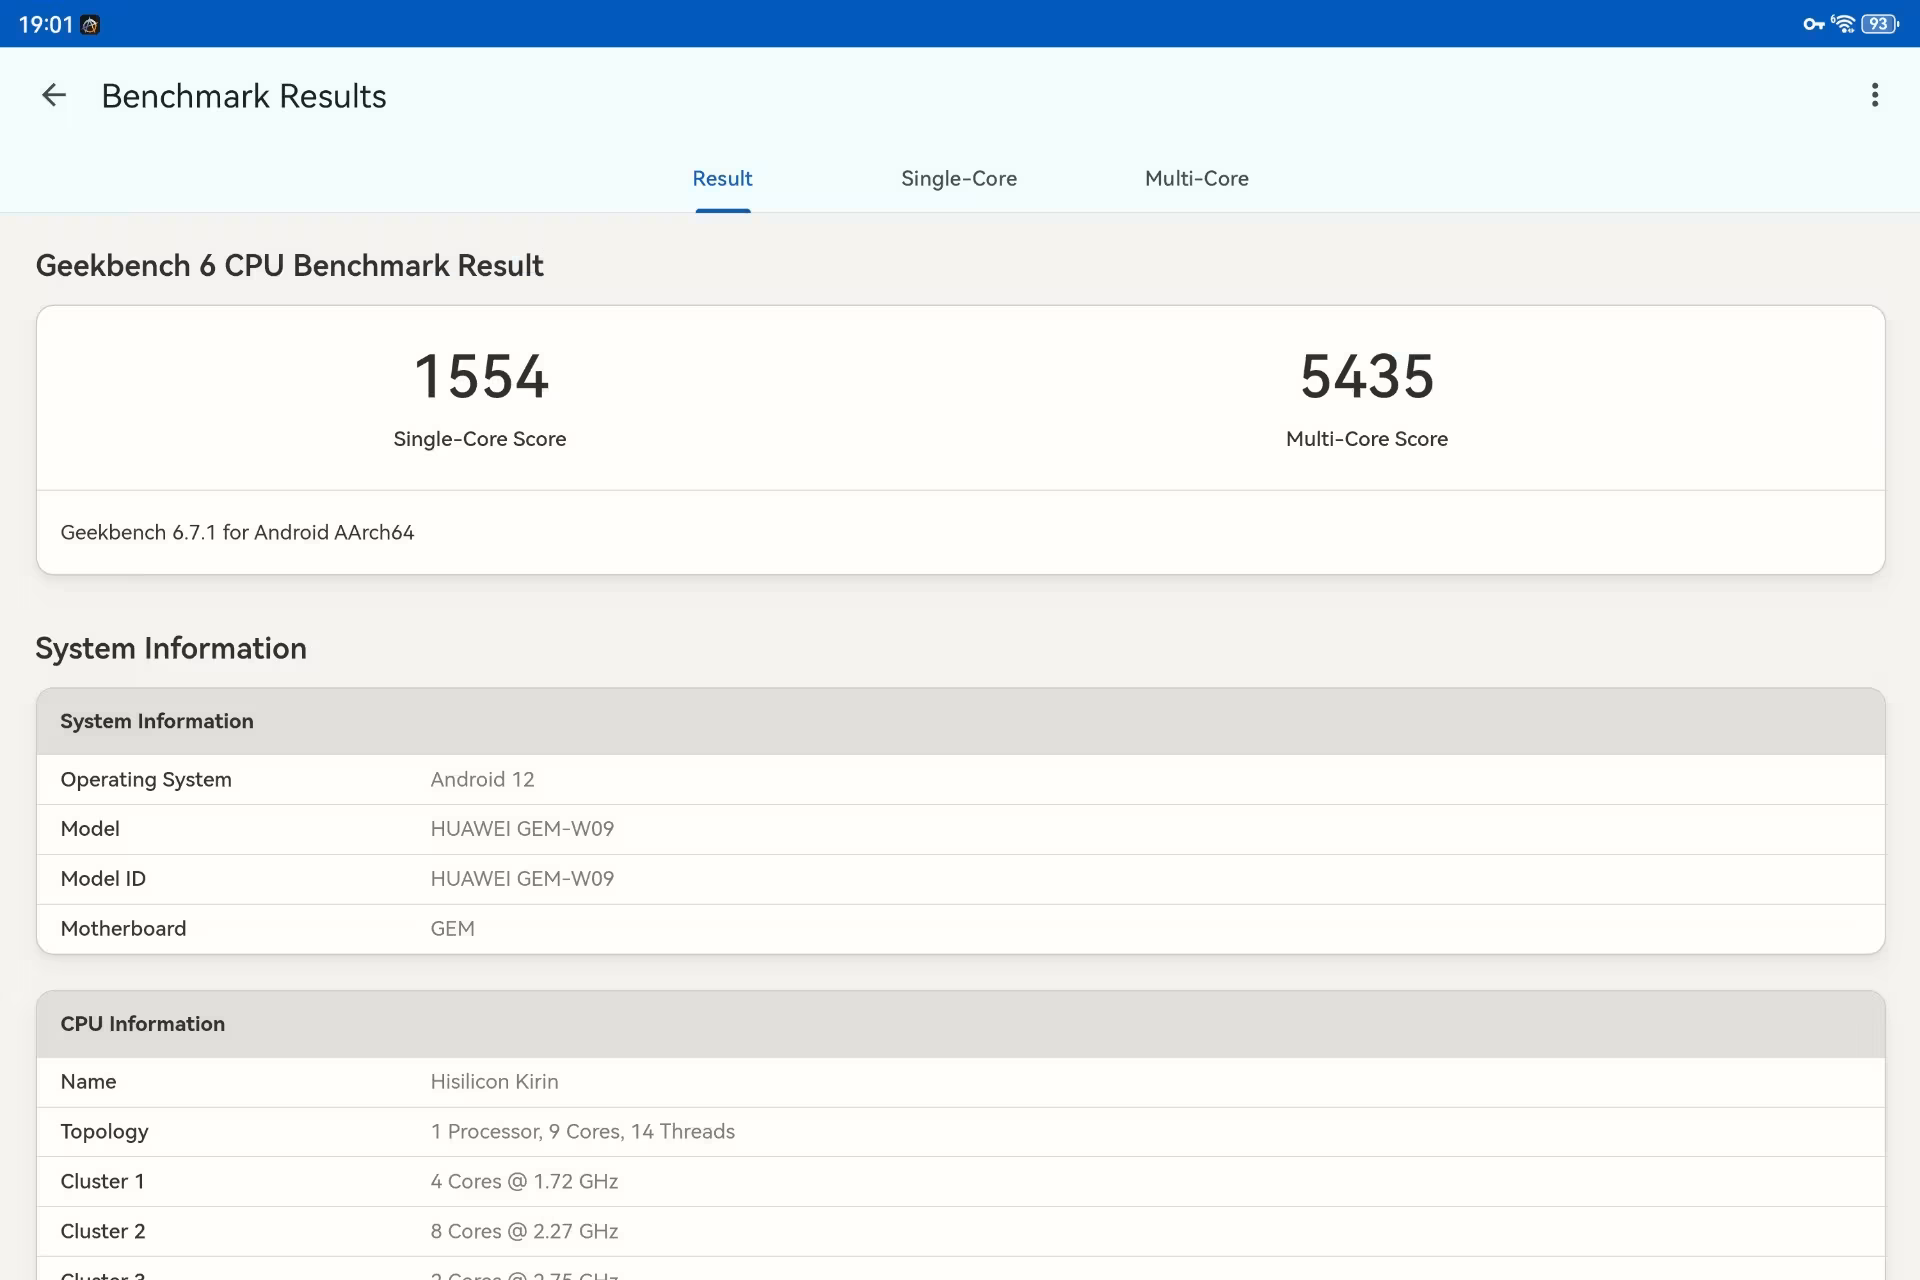Tap the Multi-Core Score label
Image resolution: width=1920 pixels, height=1280 pixels.
[x=1367, y=439]
